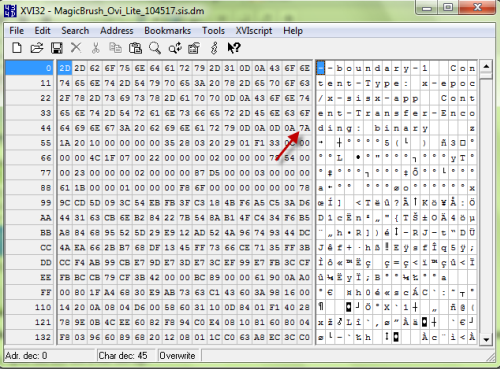This screenshot has width=500, height=369.
Task: Open Find with the magnifier icon
Action: click(x=155, y=48)
